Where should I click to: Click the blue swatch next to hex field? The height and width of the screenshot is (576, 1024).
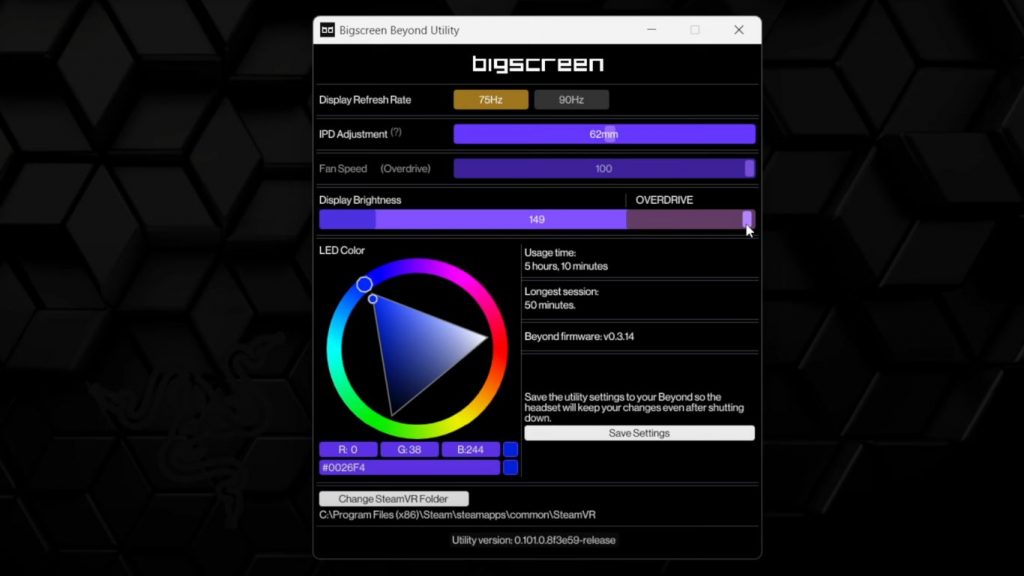point(511,467)
